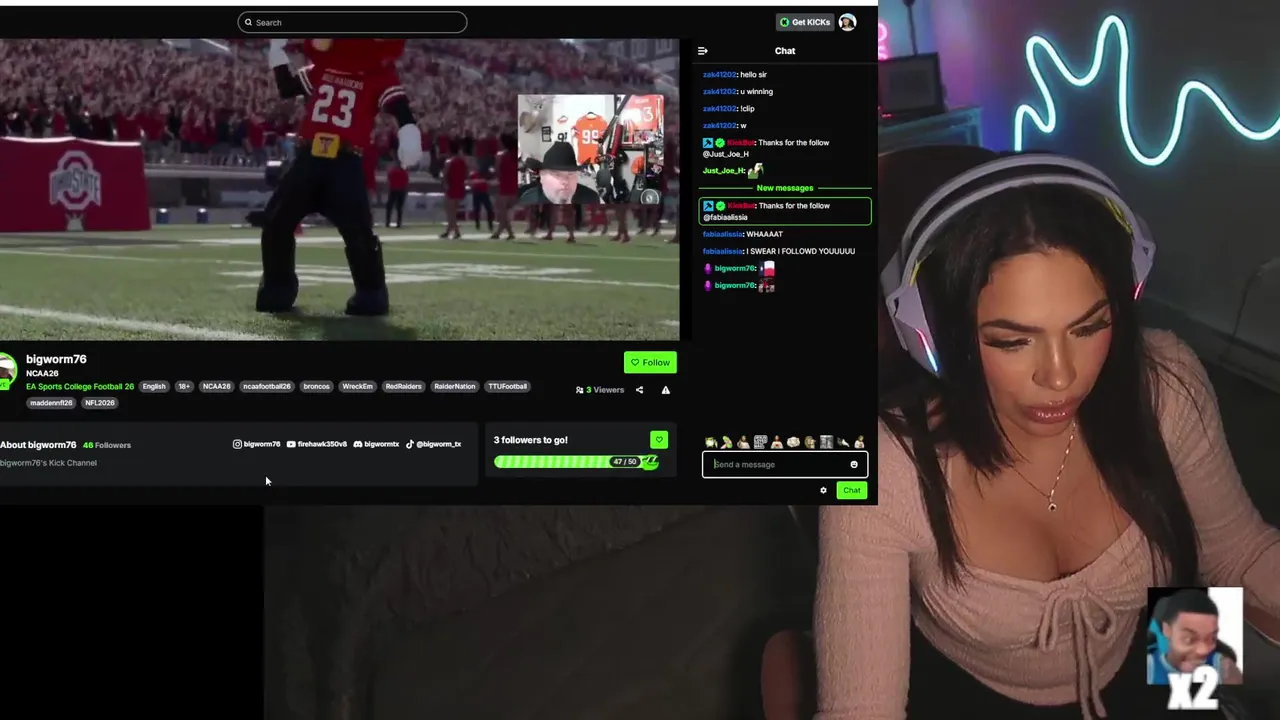The image size is (1280, 720).
Task: Click the stream video player
Action: pos(339,190)
